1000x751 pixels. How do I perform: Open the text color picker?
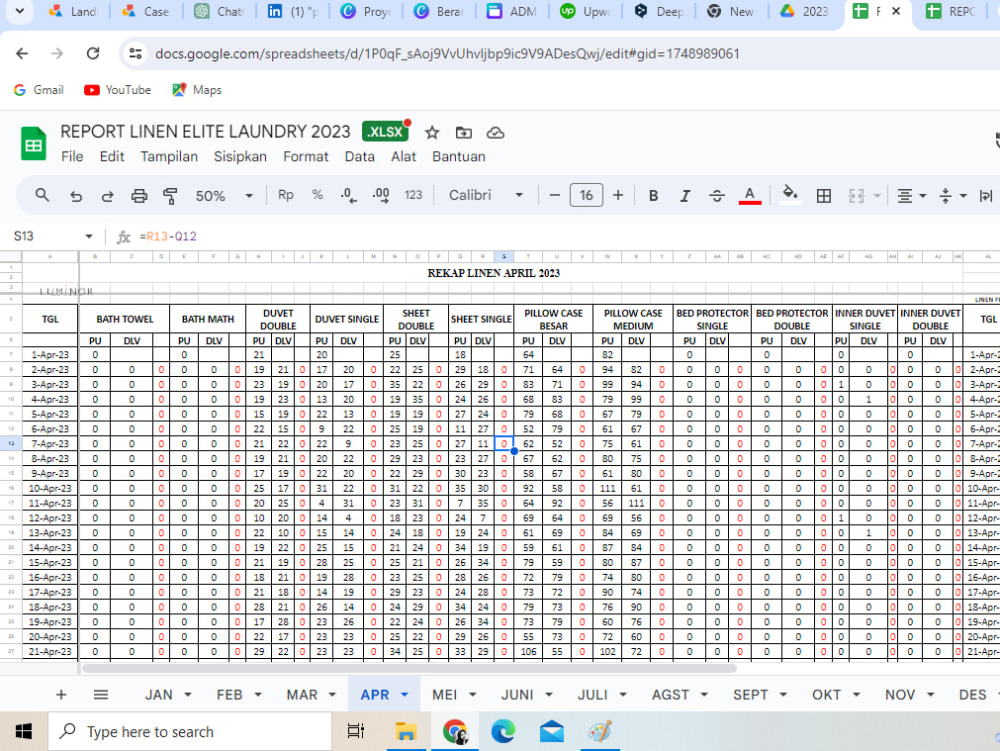point(750,196)
